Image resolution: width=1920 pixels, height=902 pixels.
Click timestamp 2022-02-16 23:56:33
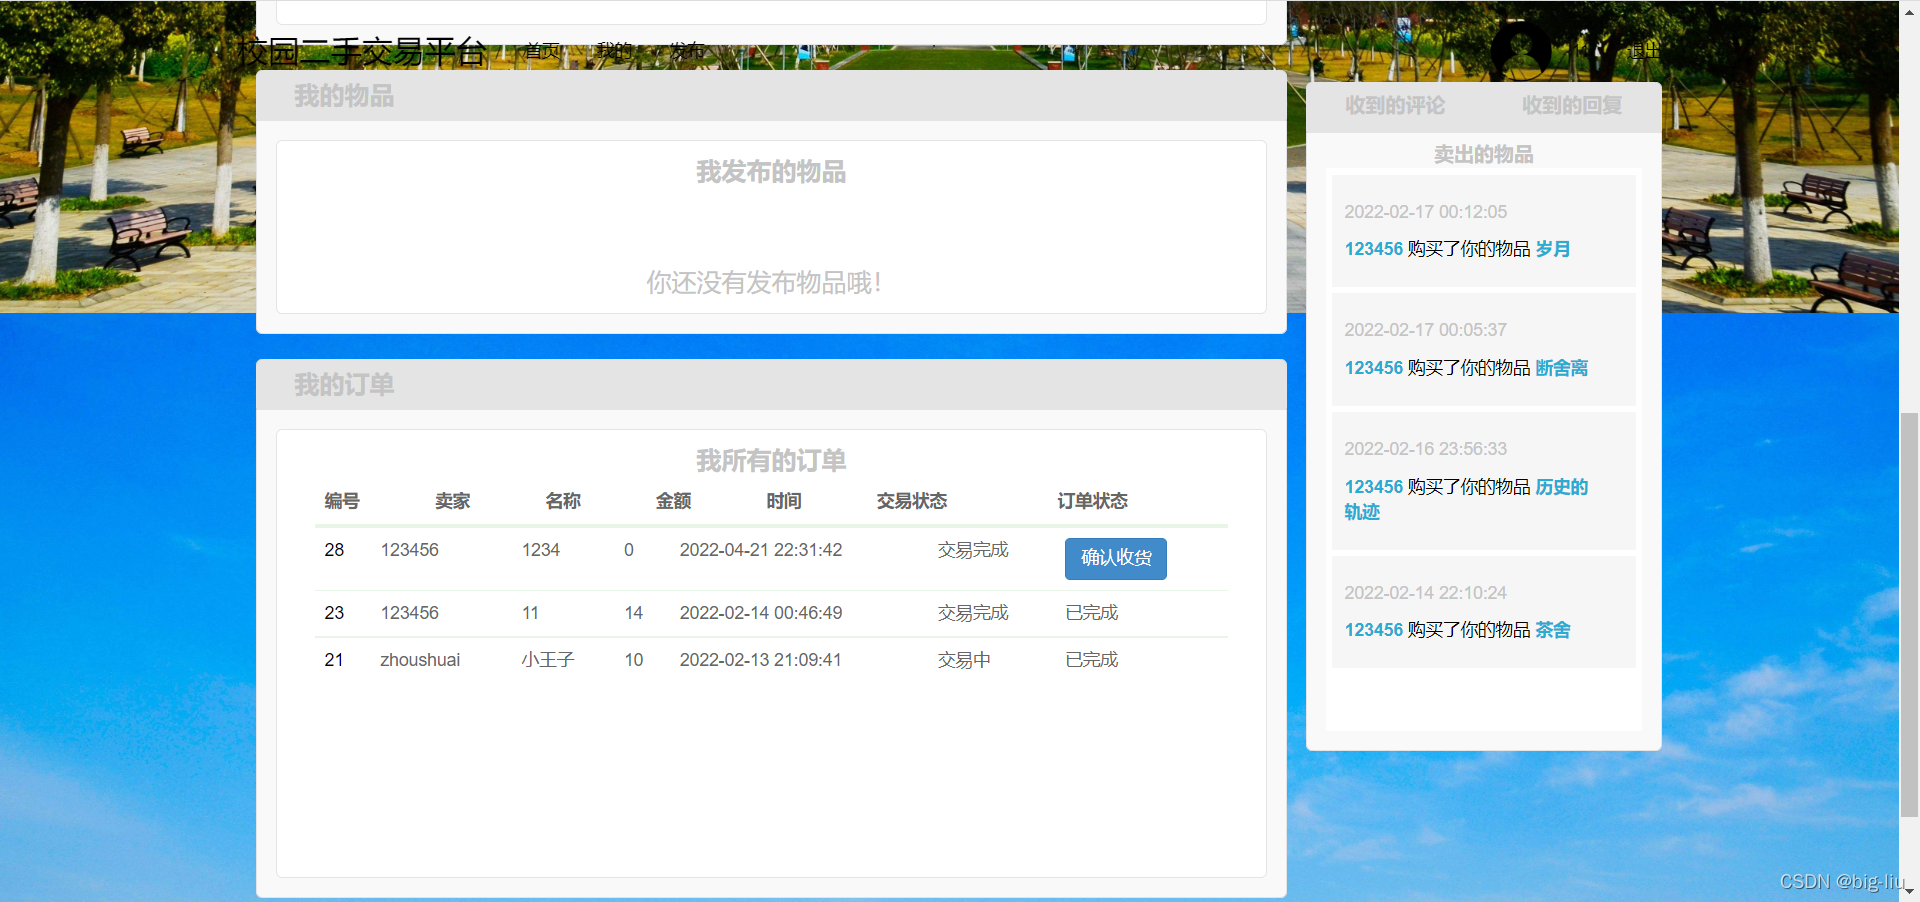(x=1425, y=449)
